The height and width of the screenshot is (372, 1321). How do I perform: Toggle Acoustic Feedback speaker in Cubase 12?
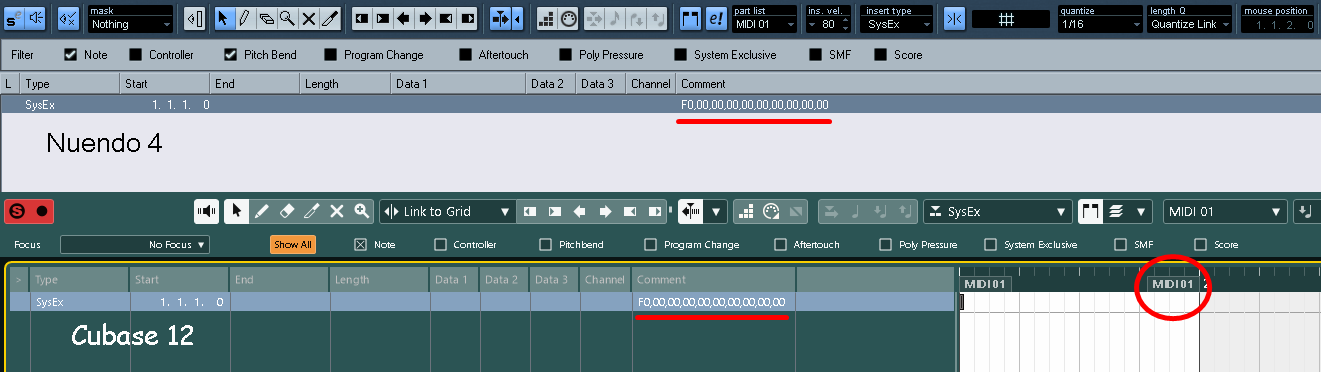click(x=207, y=211)
